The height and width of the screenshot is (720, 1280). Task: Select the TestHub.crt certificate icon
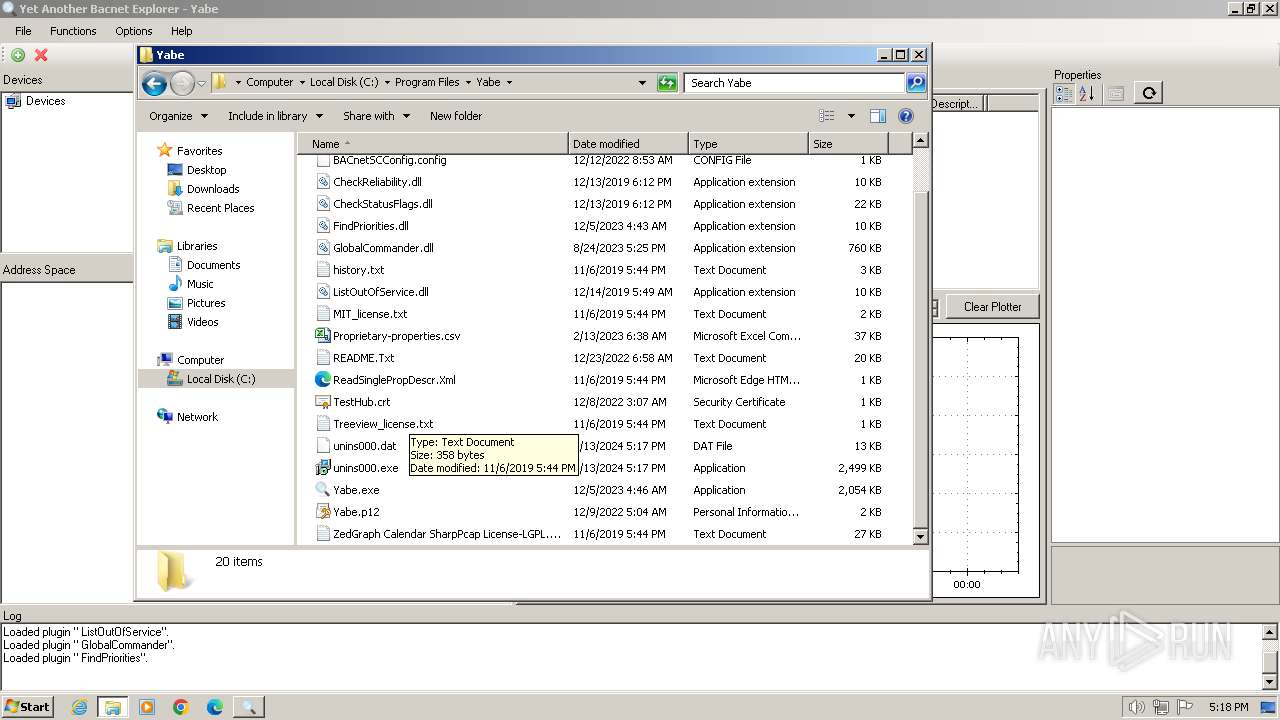coord(322,402)
